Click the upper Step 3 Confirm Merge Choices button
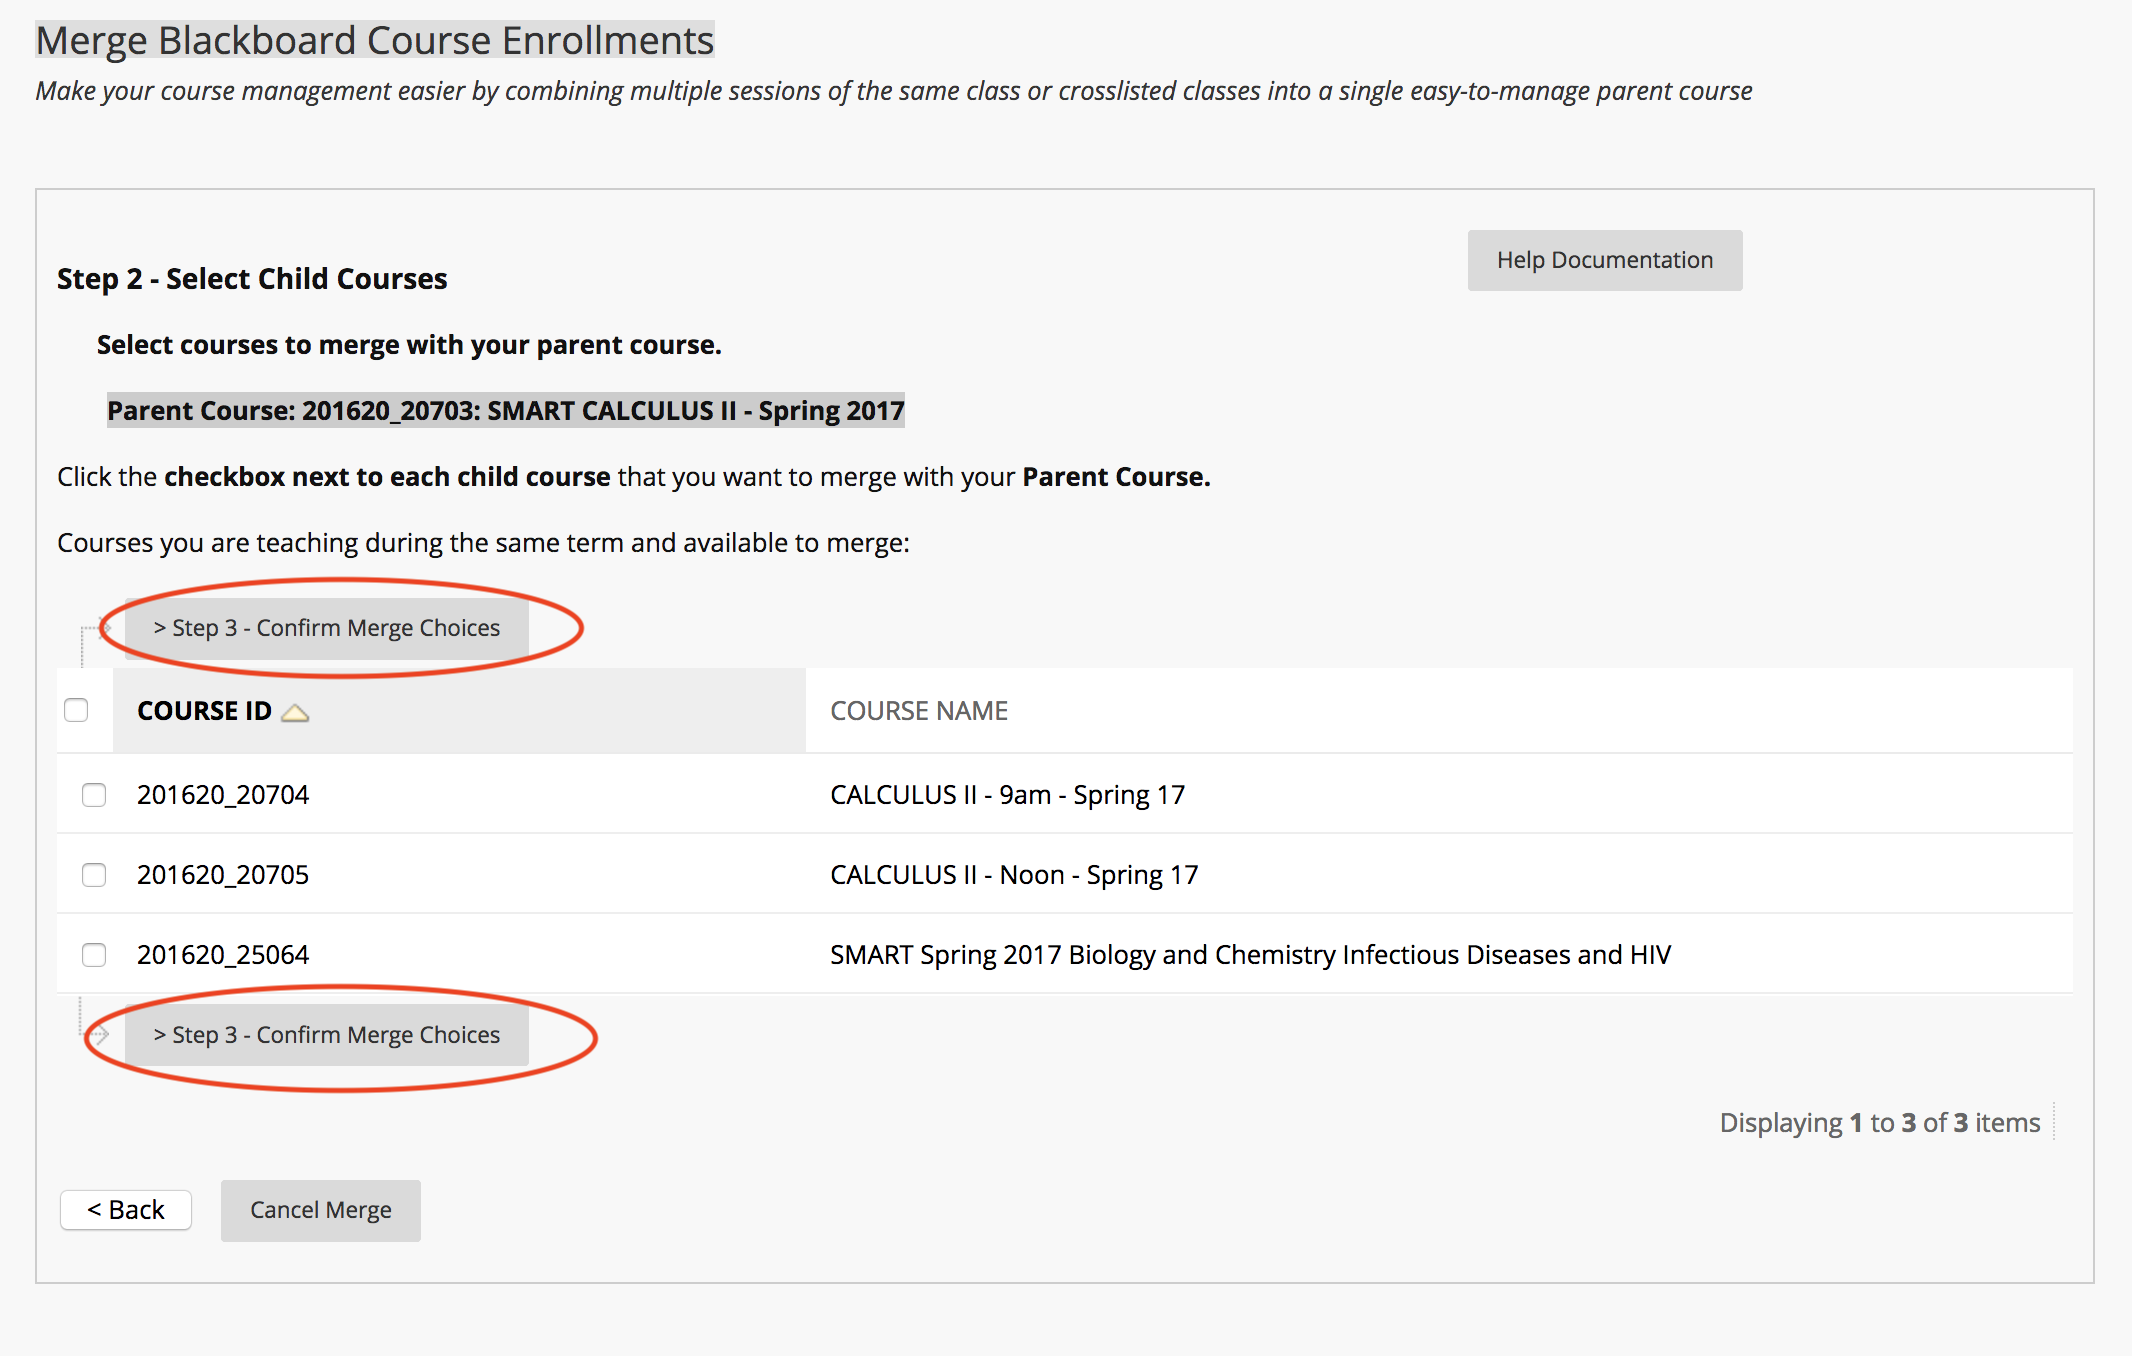2132x1356 pixels. pos(326,628)
